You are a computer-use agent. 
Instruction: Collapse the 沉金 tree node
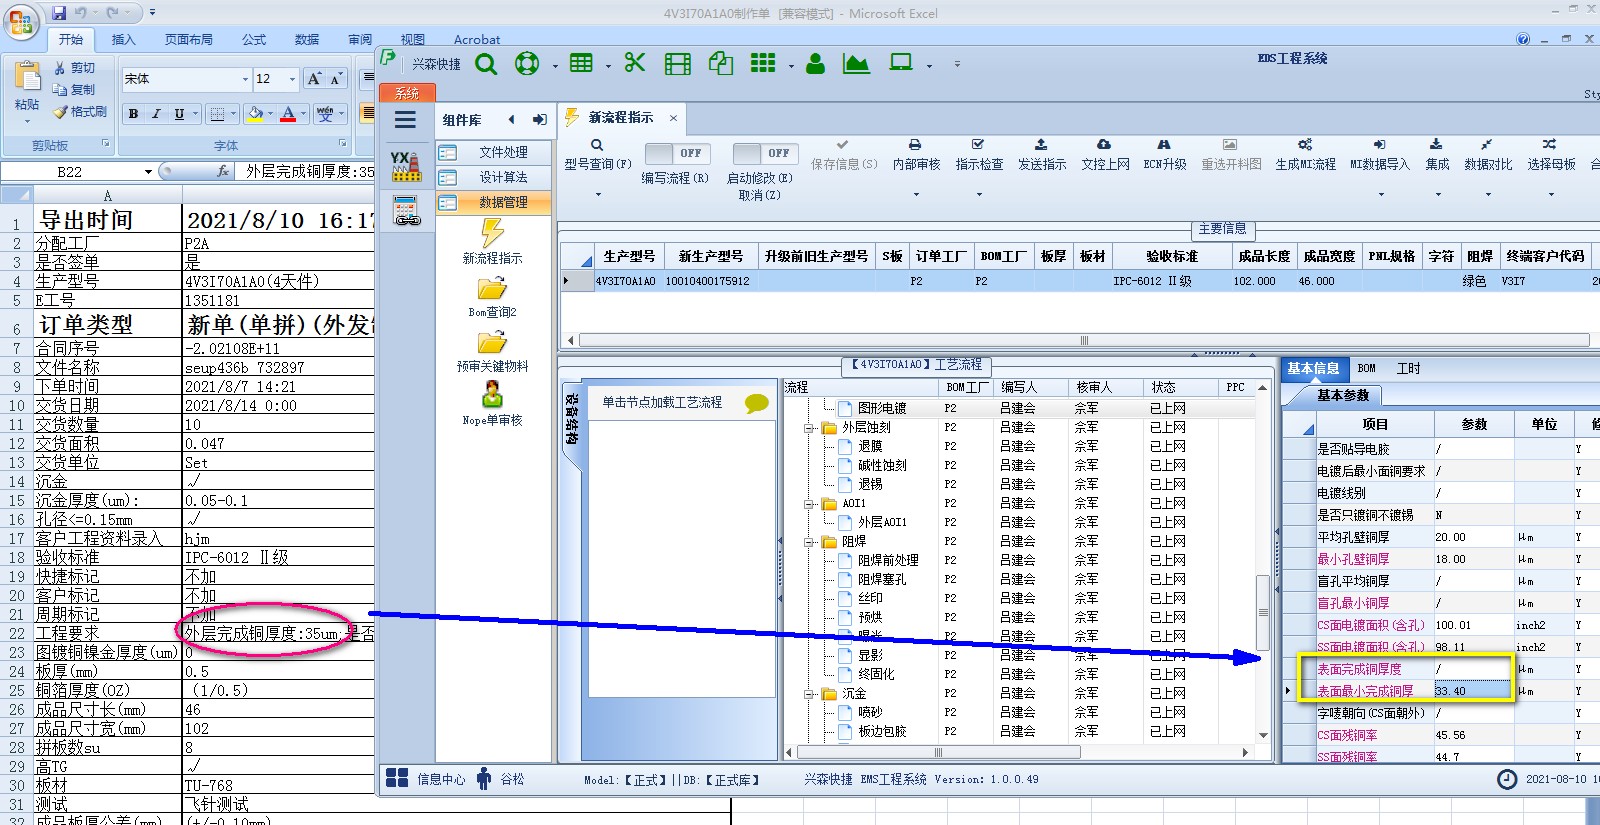pos(809,694)
